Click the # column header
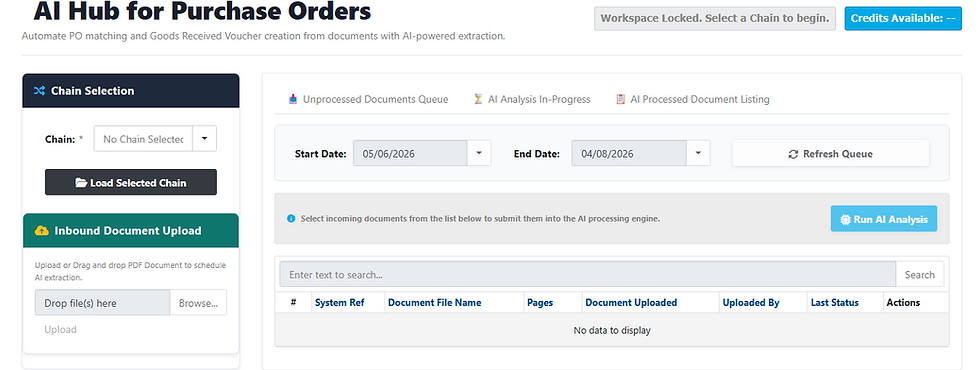This screenshot has height=370, width=980. (293, 302)
